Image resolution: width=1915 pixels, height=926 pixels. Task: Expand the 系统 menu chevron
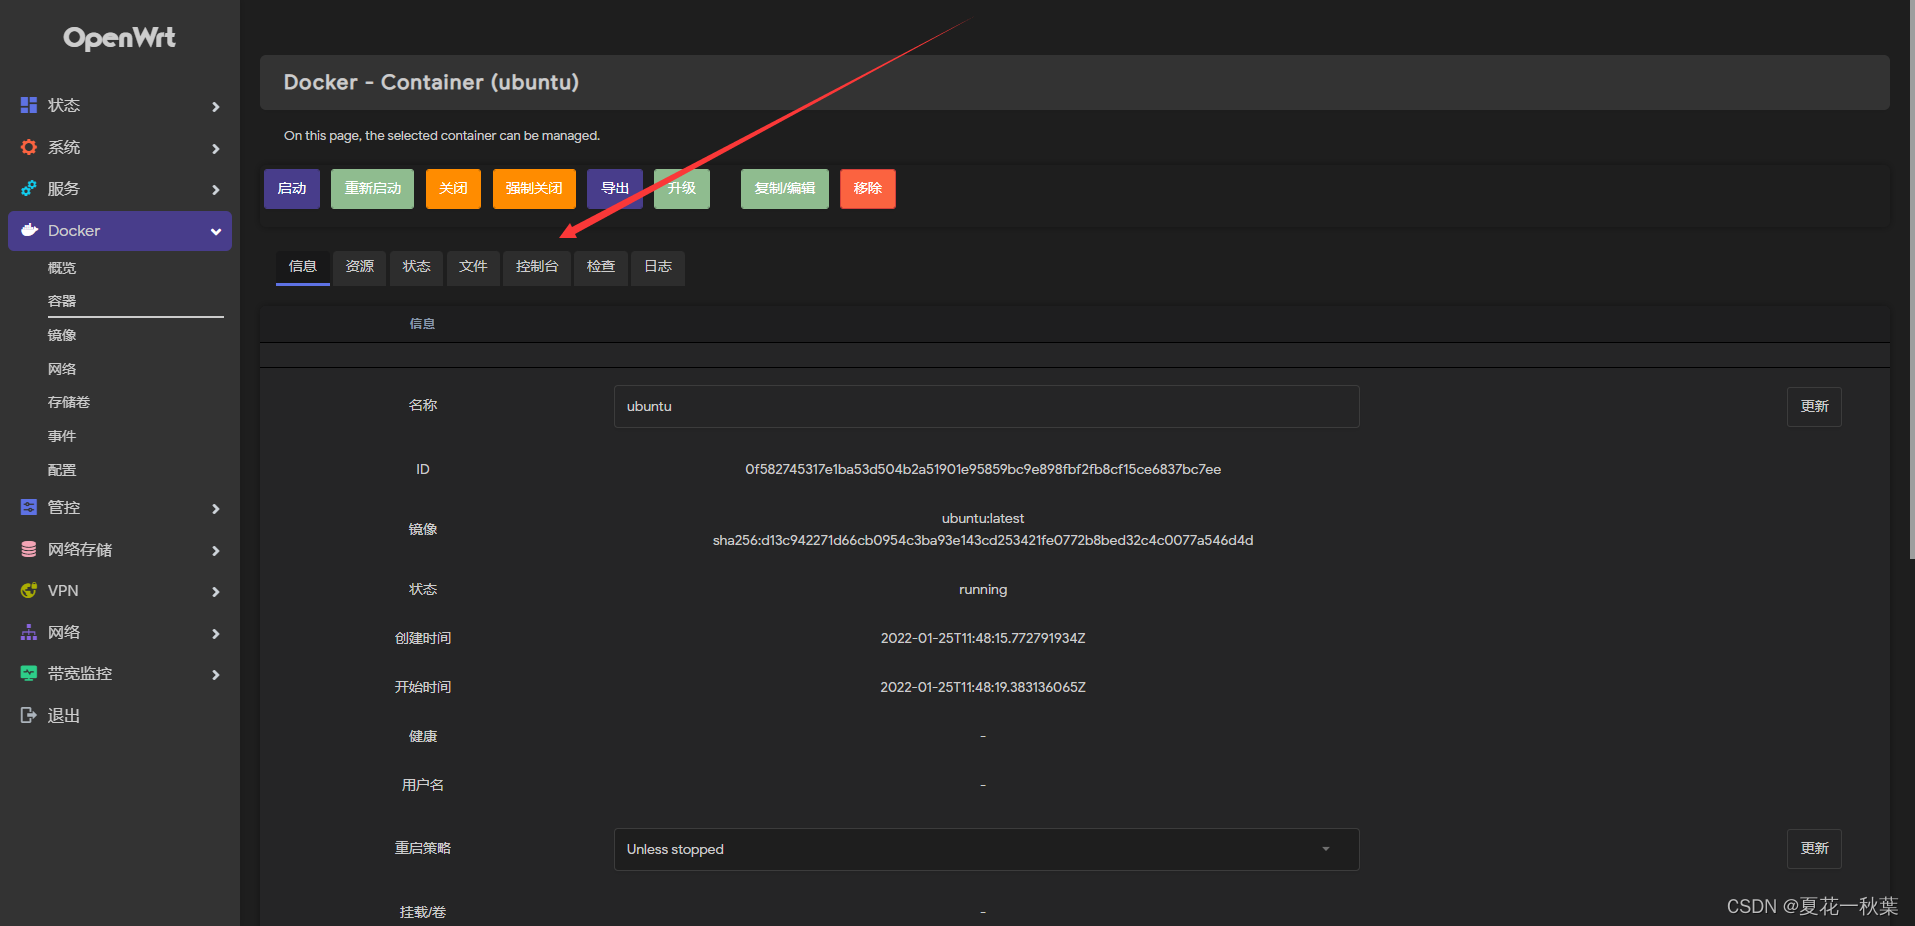(215, 148)
